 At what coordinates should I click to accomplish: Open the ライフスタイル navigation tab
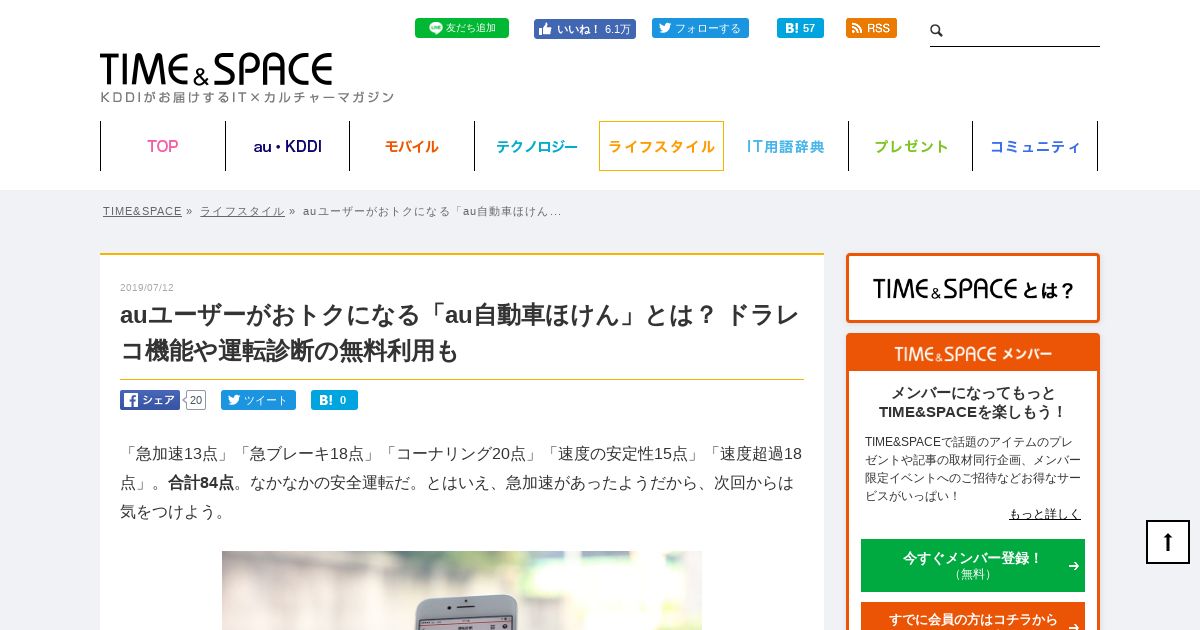(661, 146)
